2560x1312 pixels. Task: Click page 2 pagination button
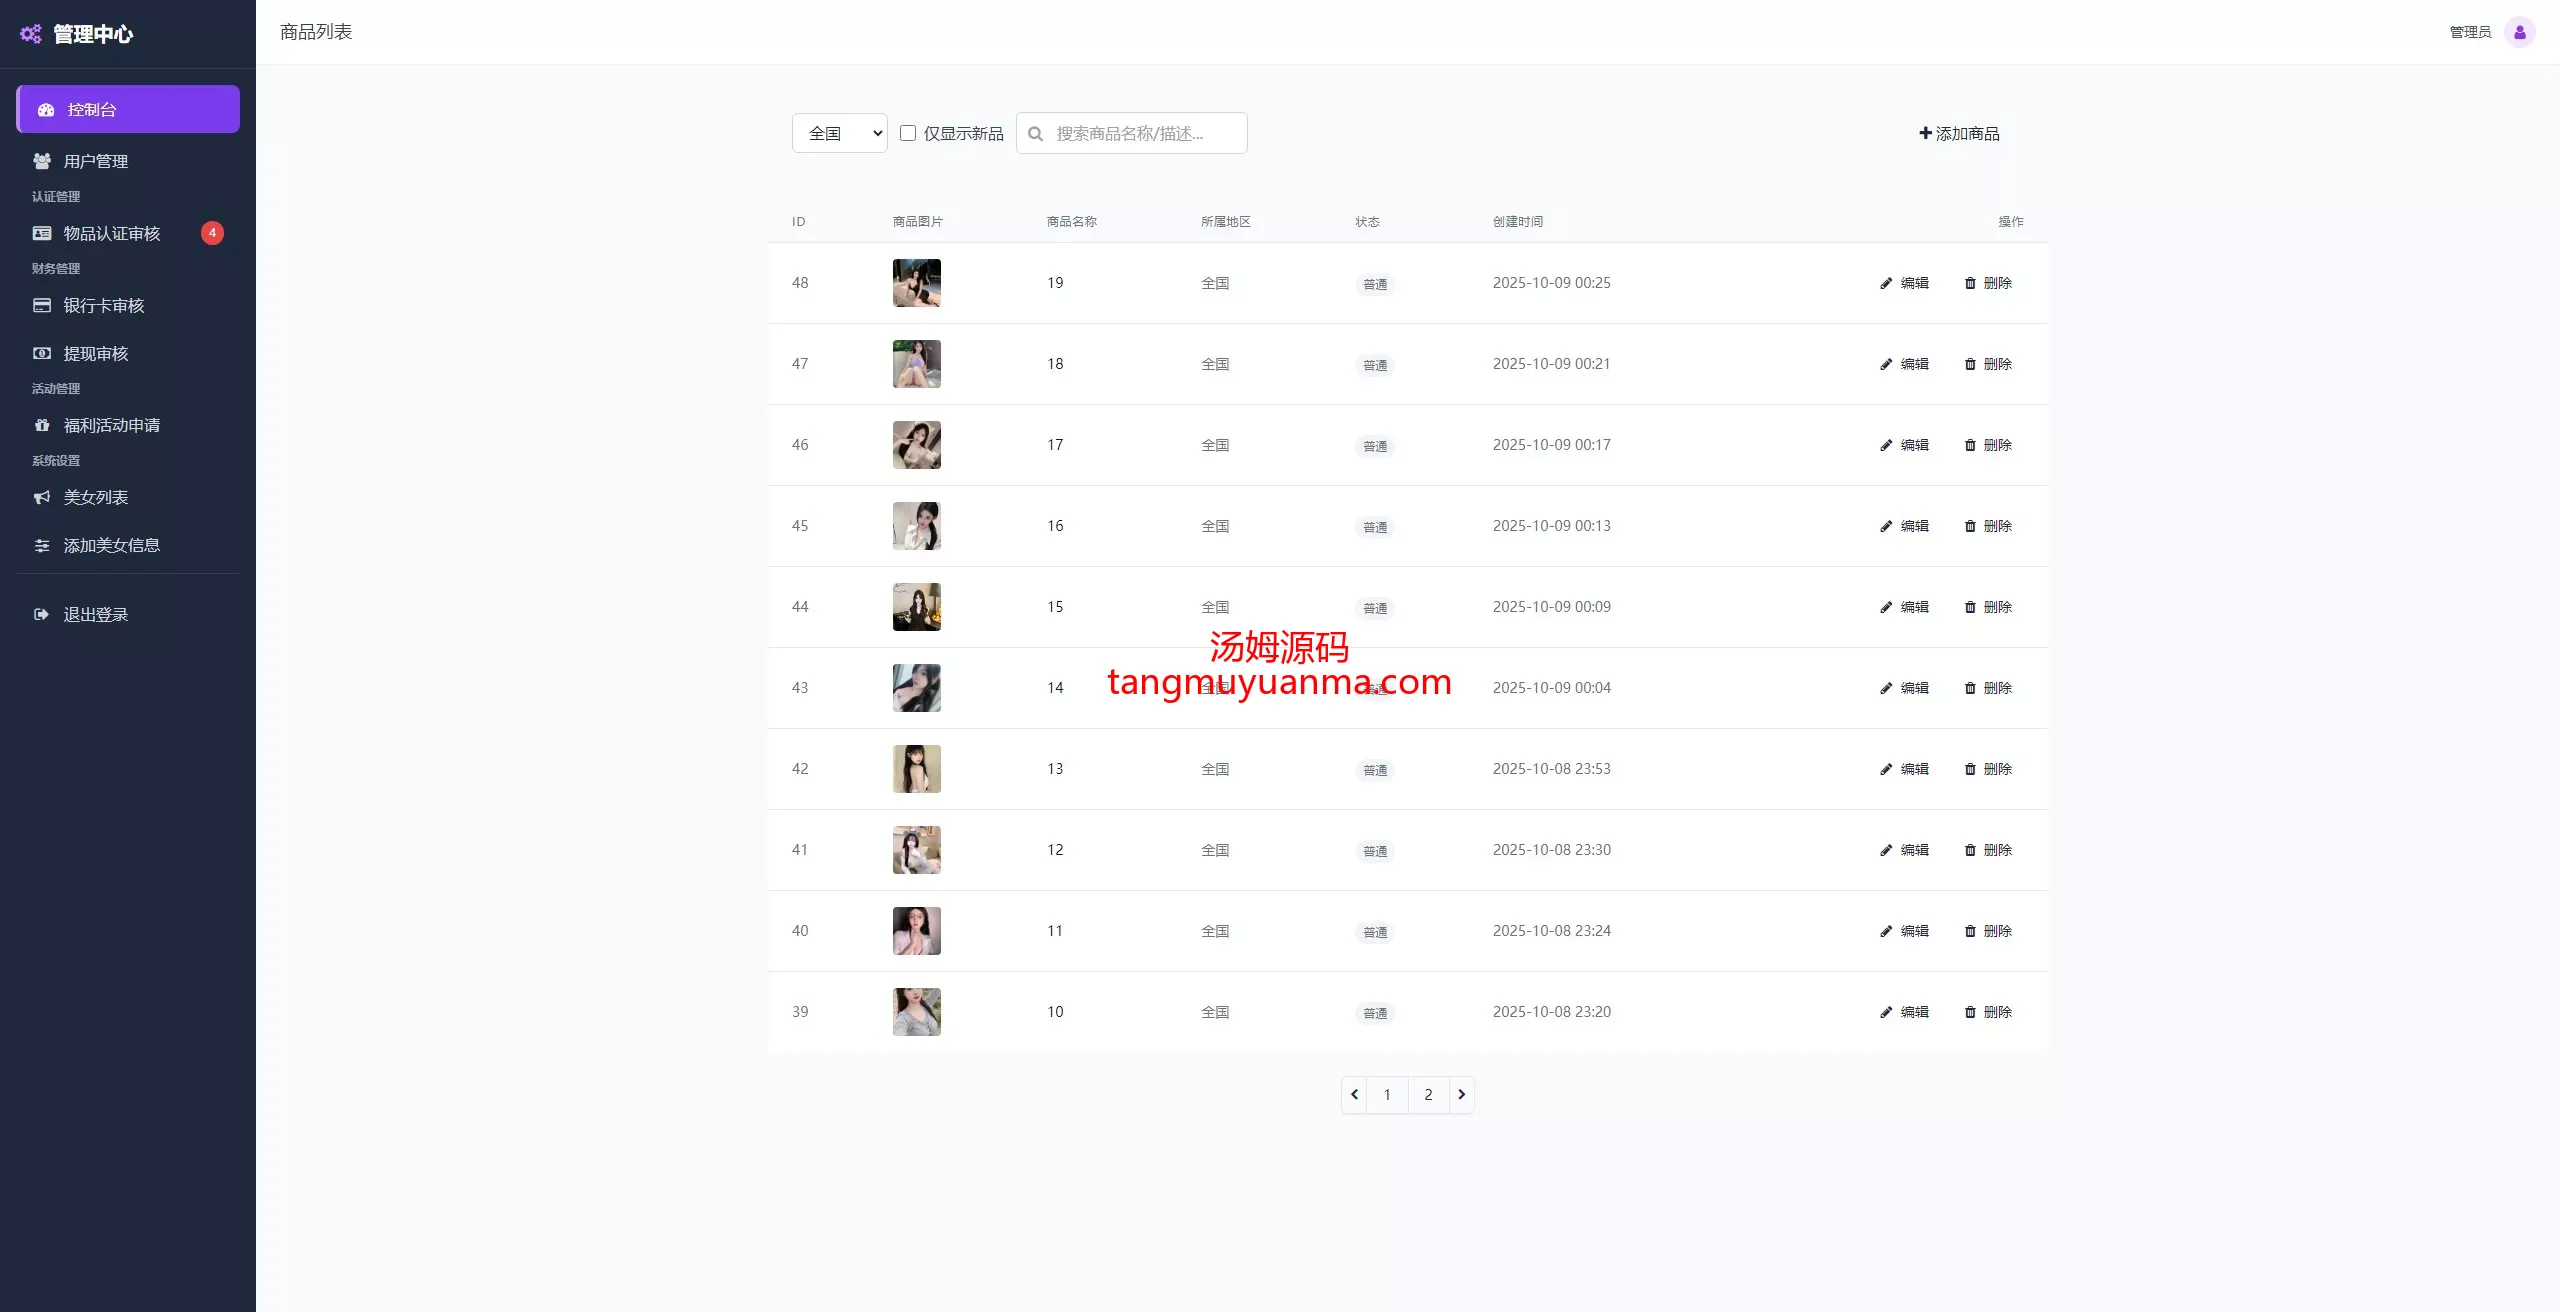click(x=1428, y=1094)
